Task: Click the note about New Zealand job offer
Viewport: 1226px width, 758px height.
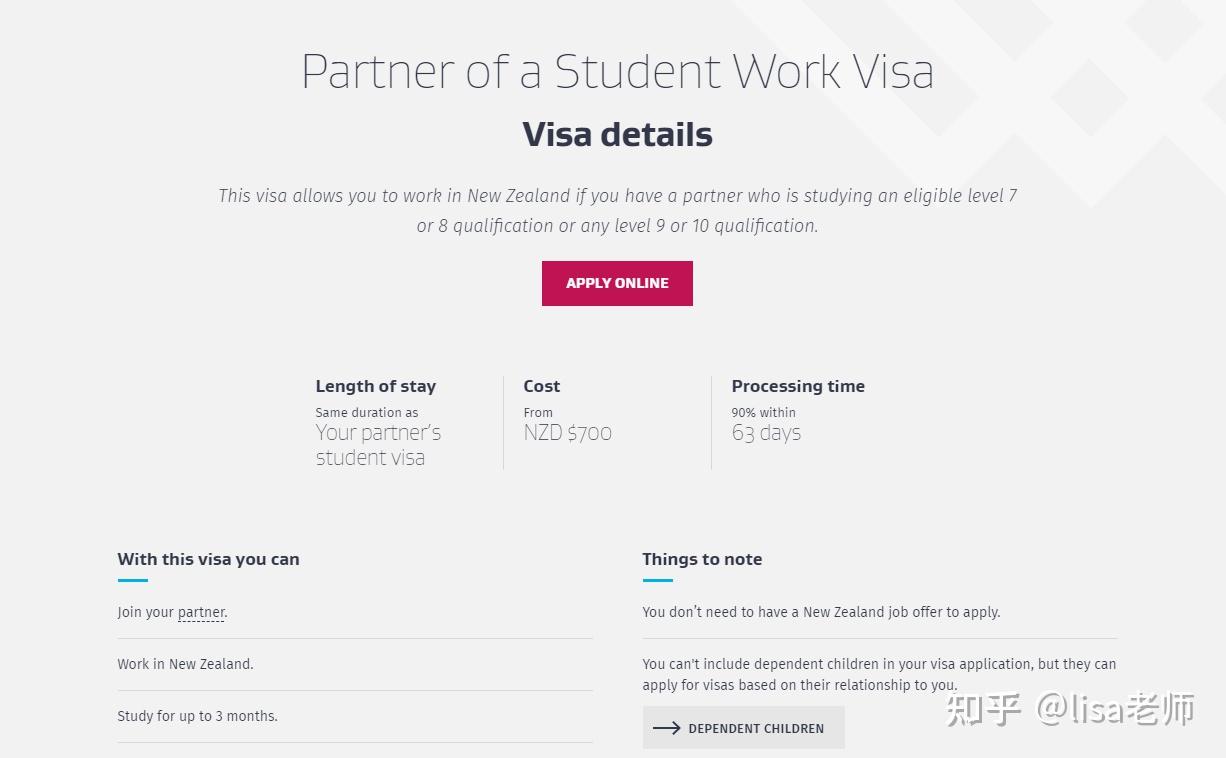Action: [821, 612]
